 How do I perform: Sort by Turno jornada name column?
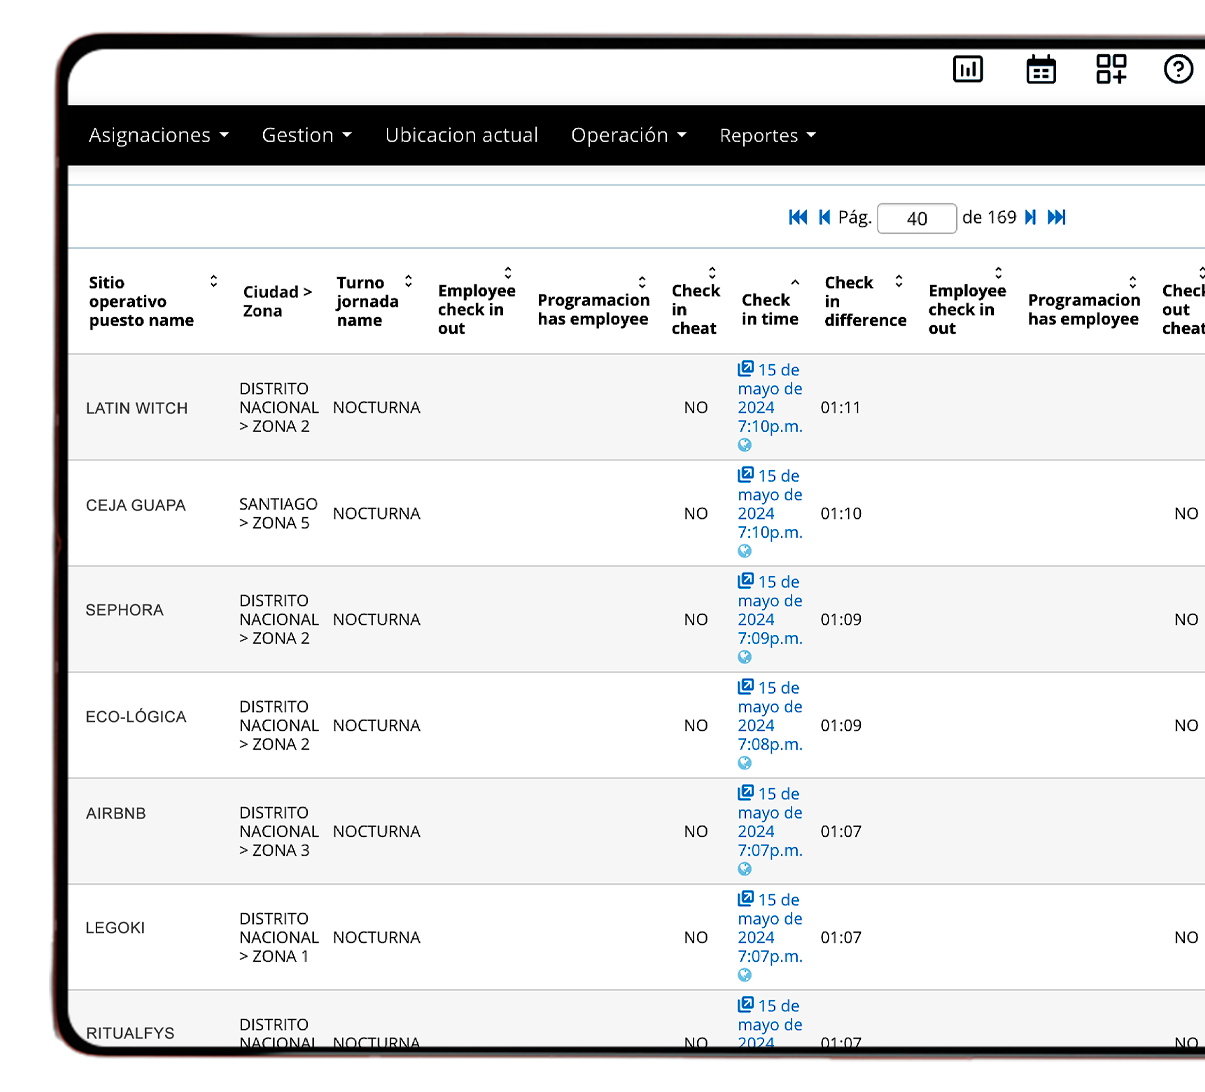(x=408, y=282)
